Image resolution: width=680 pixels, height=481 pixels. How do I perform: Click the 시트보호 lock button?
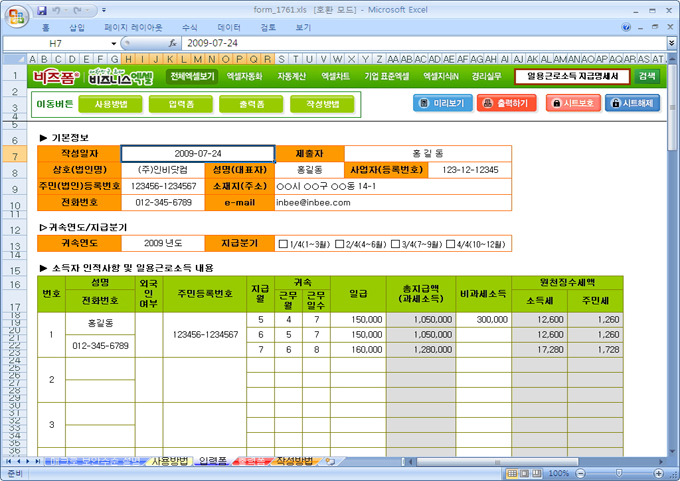(x=573, y=103)
